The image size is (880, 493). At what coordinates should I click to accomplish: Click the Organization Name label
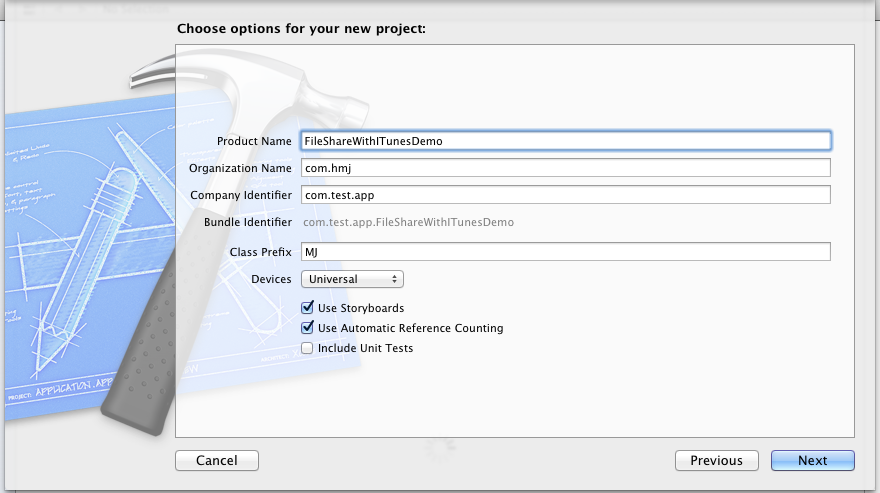[240, 168]
